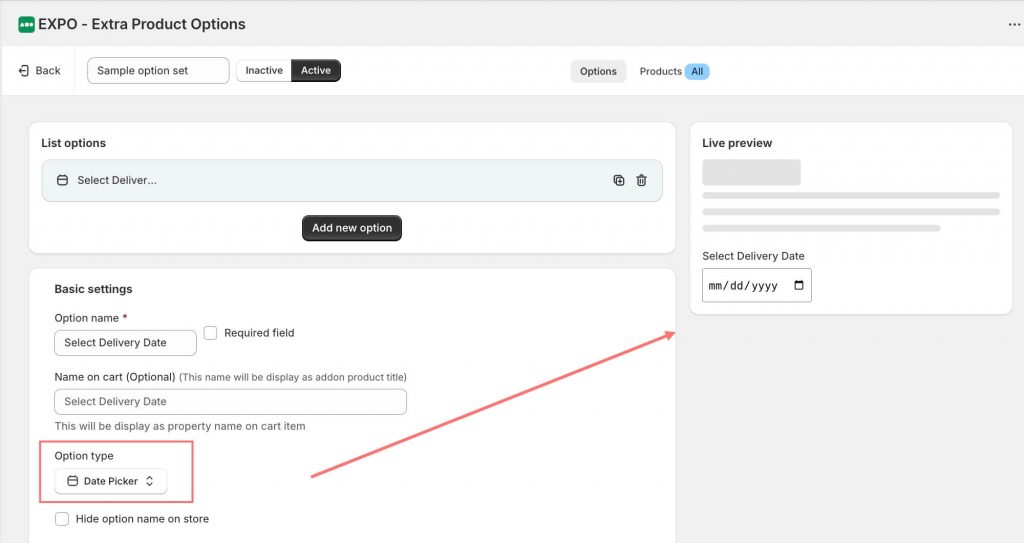Click the Back arrow icon
Image resolution: width=1024 pixels, height=543 pixels.
click(x=24, y=71)
